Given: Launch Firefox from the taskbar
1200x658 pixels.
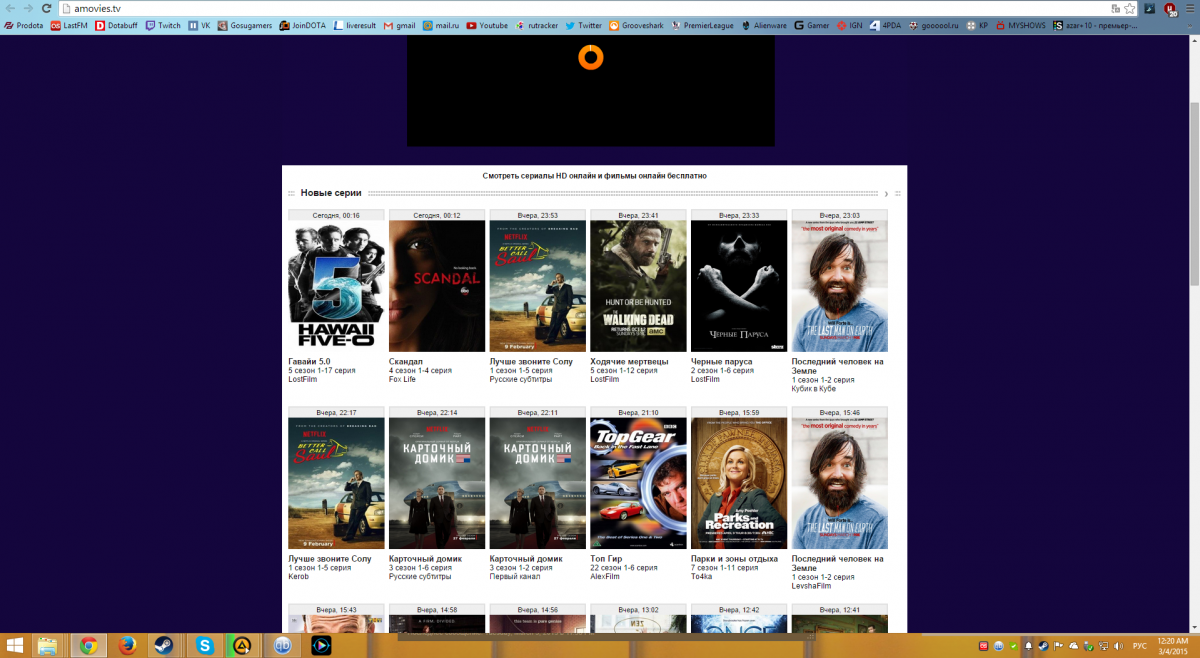Looking at the screenshot, I should [x=127, y=646].
